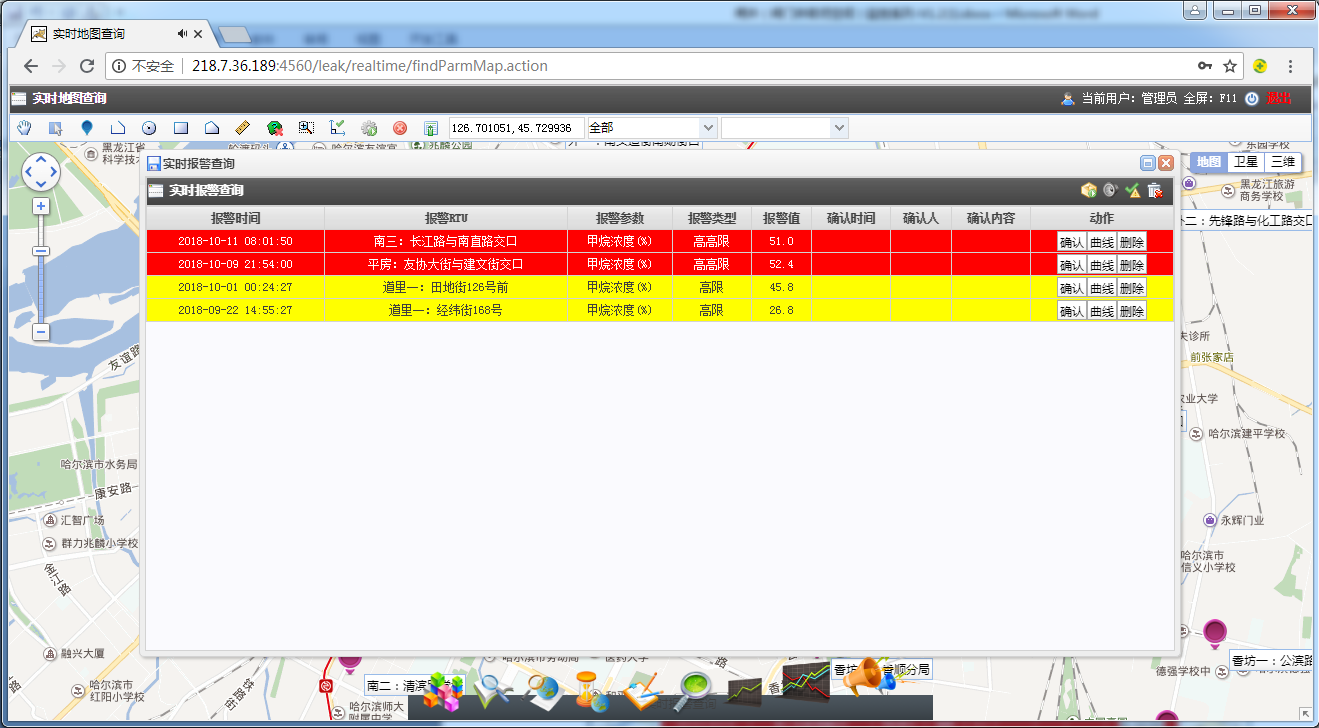Screen dimensions: 1319x728
Task: Open the megaphone icon in bottom dock
Action: (x=861, y=678)
